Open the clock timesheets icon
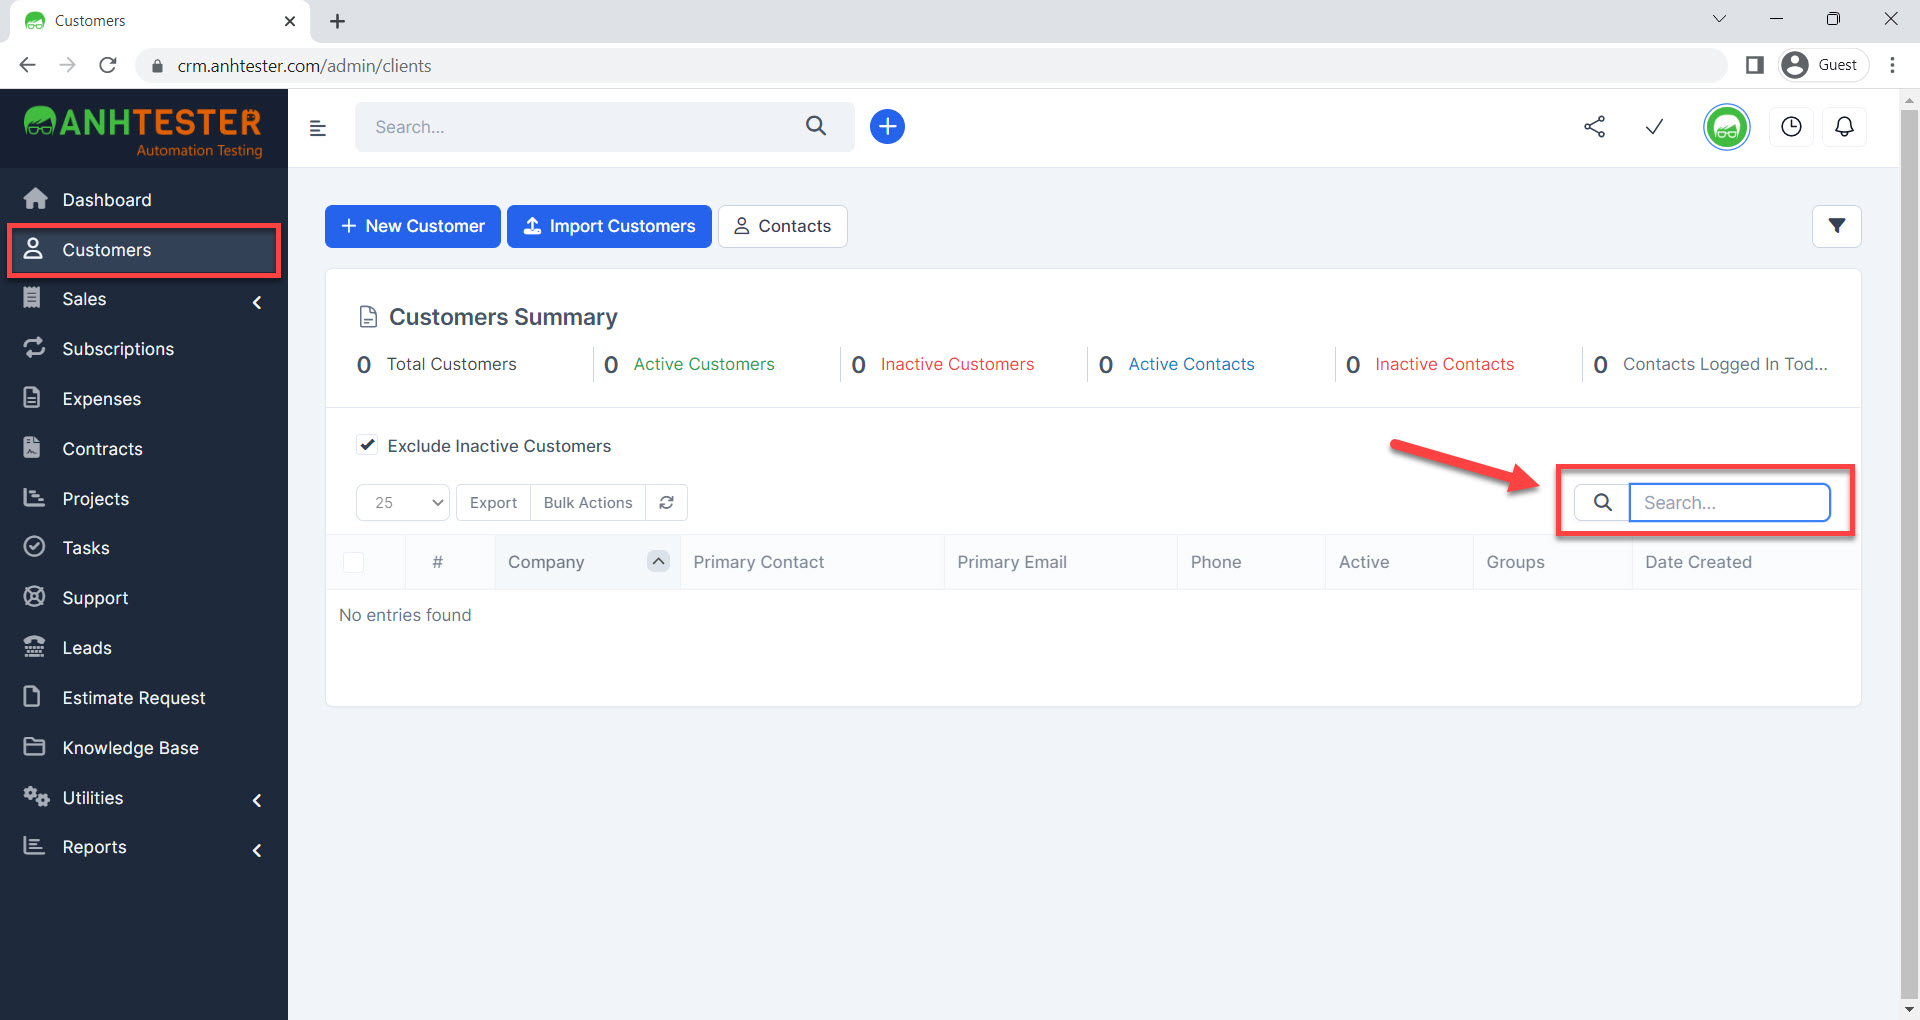The width and height of the screenshot is (1920, 1020). coord(1791,127)
